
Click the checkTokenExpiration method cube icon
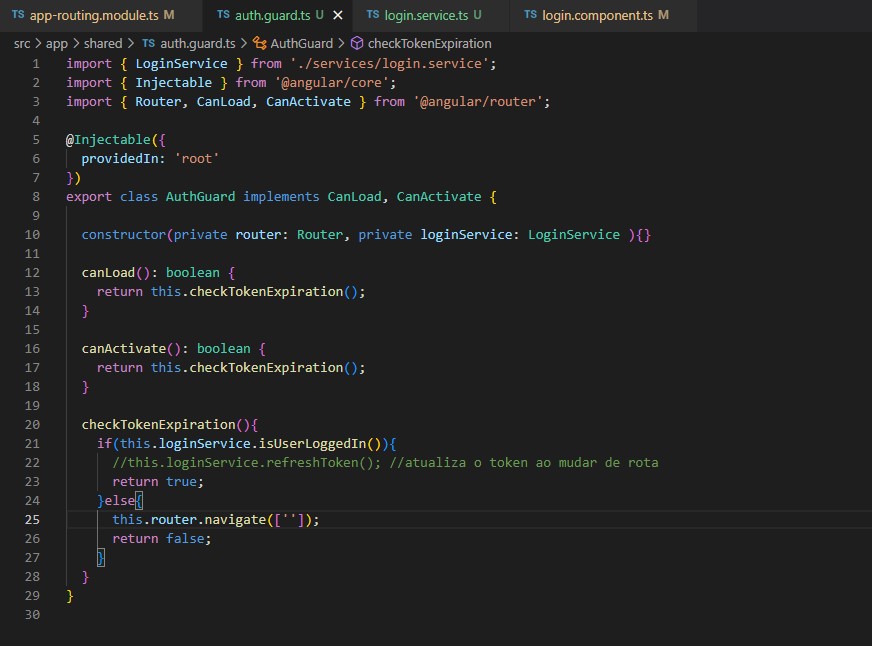357,43
